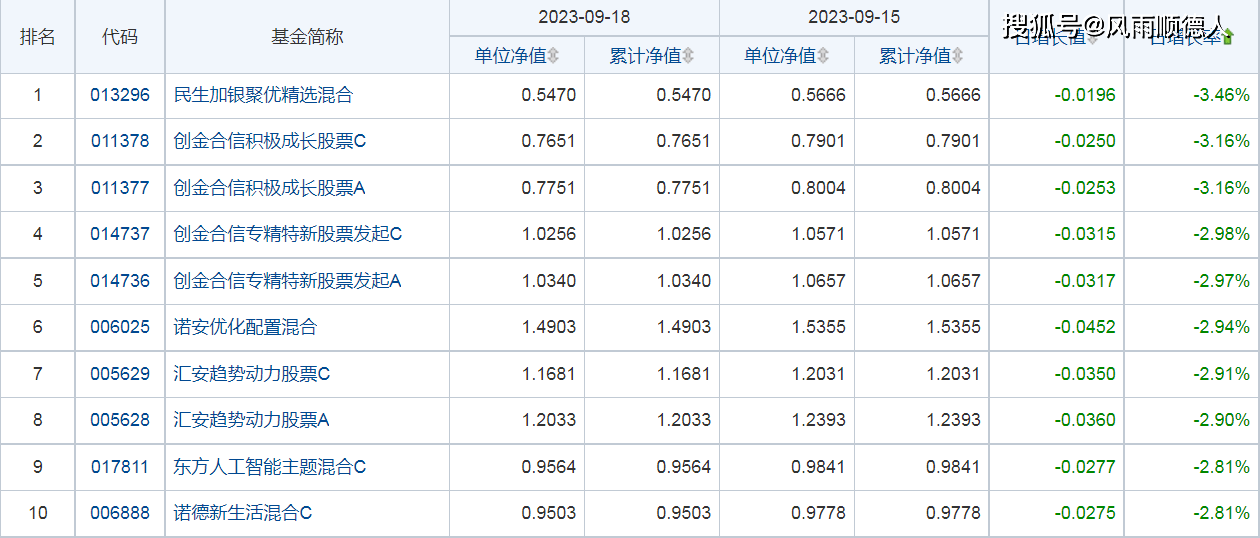
Task: Select fund code 014737
Action: click(120, 235)
